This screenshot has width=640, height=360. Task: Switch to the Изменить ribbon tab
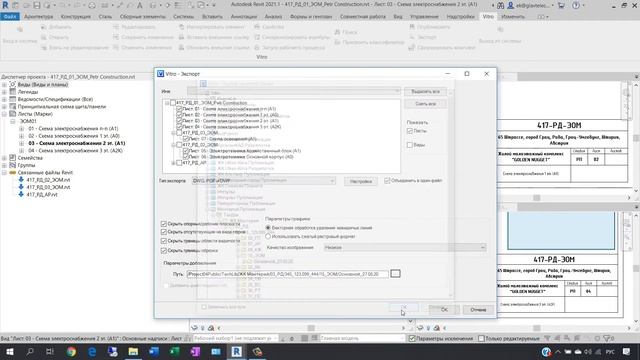pos(513,17)
